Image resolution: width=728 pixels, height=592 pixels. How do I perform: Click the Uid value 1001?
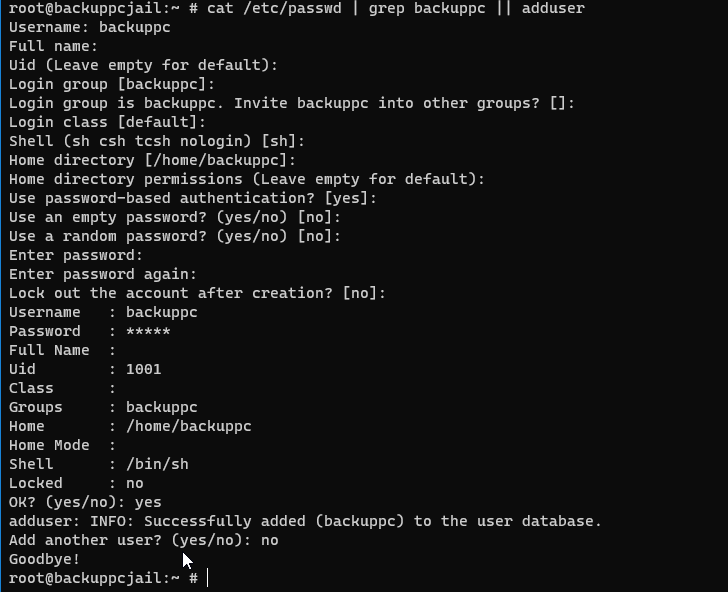143,370
